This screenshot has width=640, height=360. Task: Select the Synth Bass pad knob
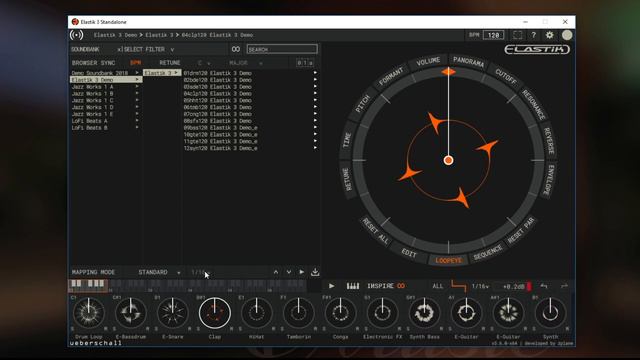[x=424, y=313]
